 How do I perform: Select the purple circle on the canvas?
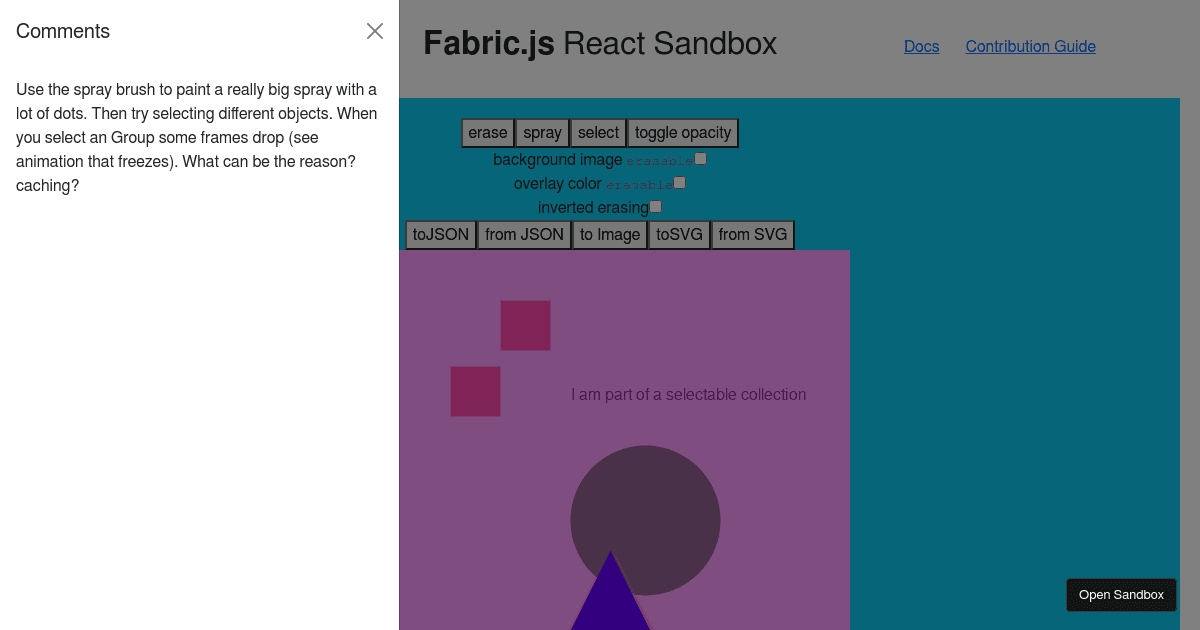point(645,520)
